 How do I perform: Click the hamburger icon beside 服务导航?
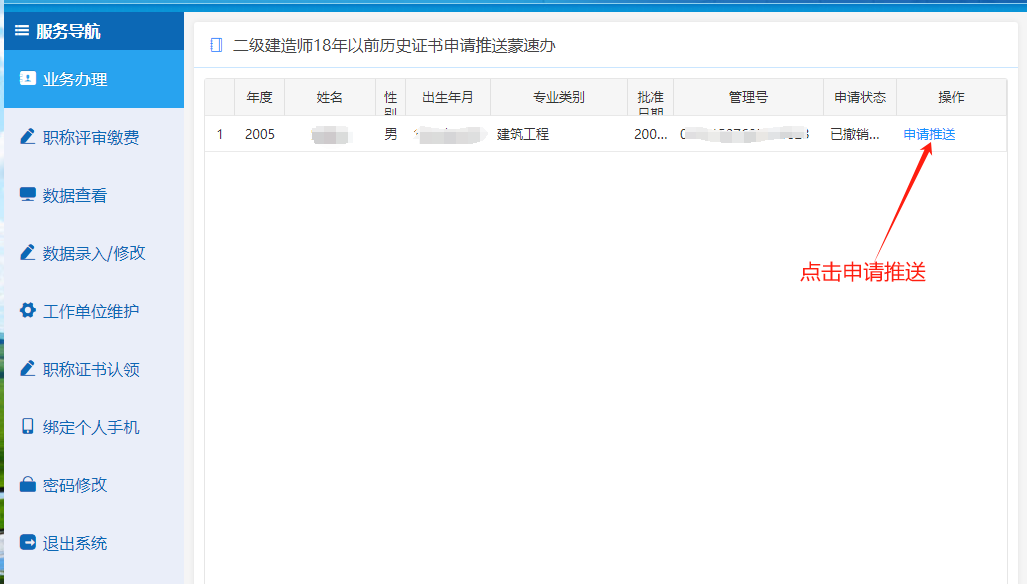point(22,31)
